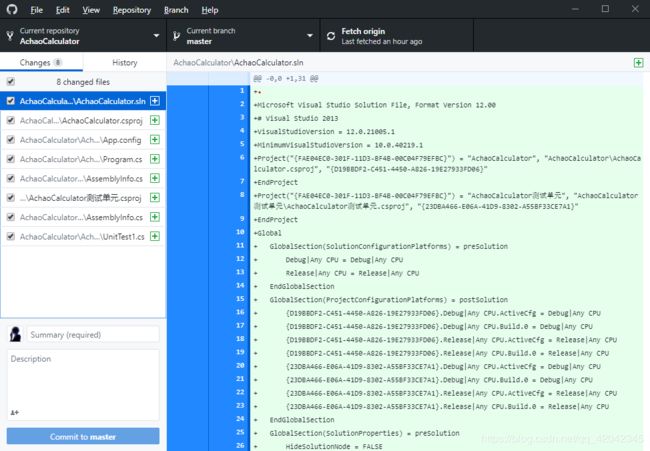The width and height of the screenshot is (650, 451).
Task: Click added-status icon for App.config
Action: click(x=155, y=140)
